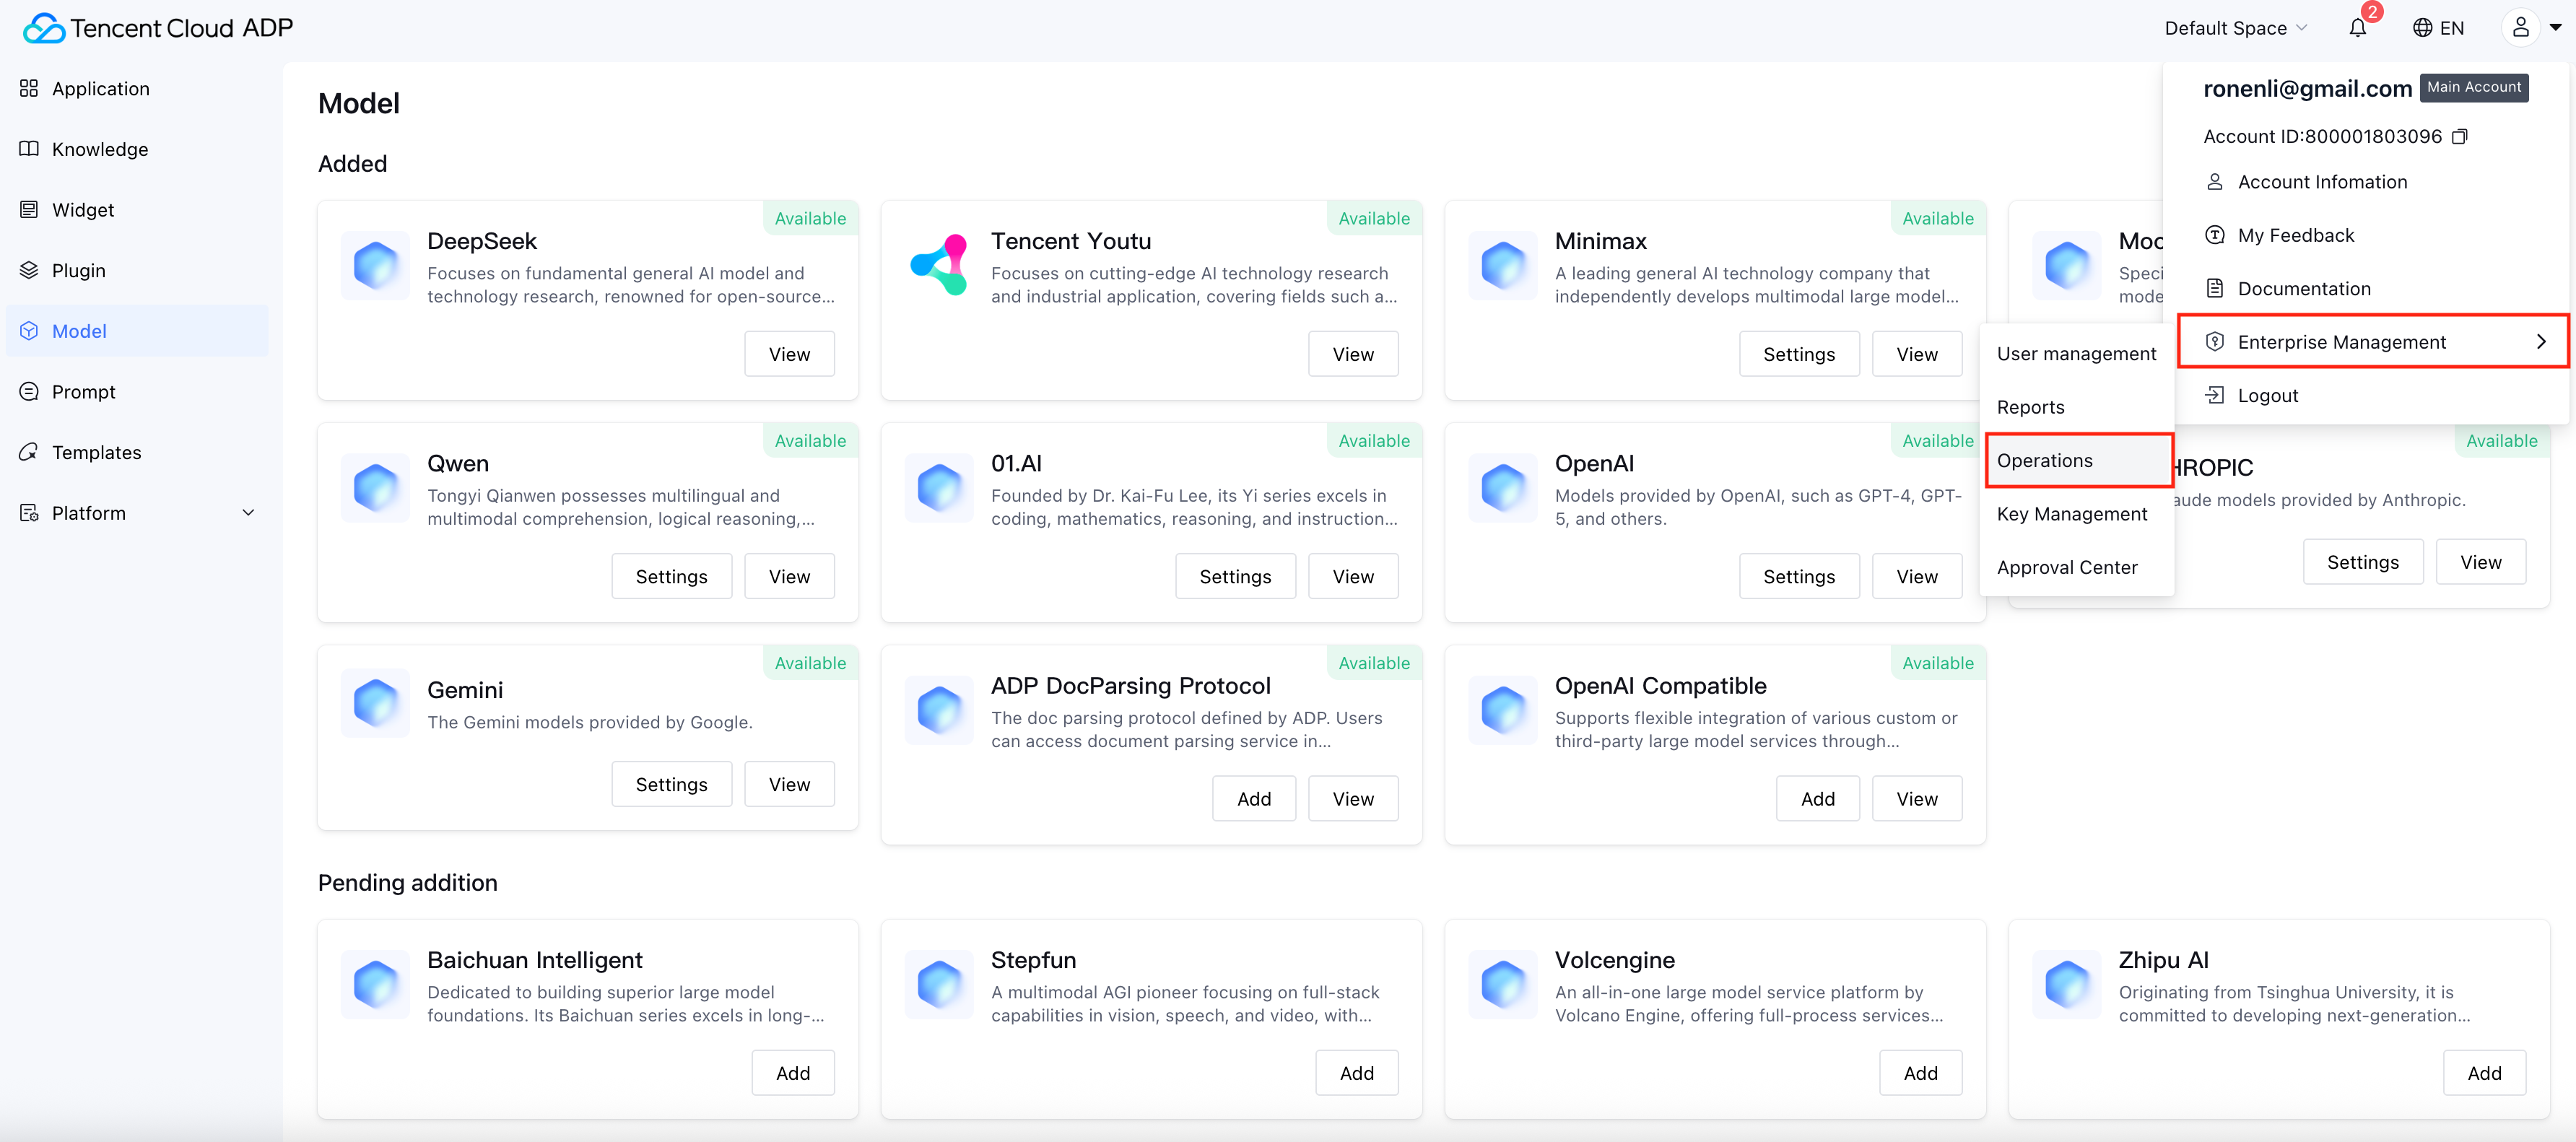Expand the Platform sidebar section
This screenshot has height=1142, width=2576.
[x=248, y=513]
